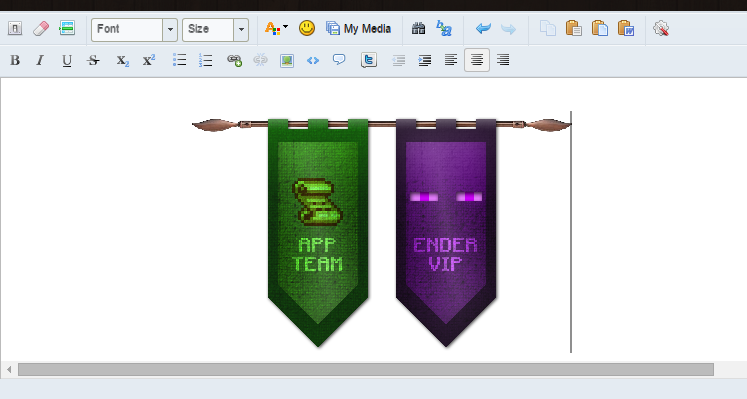This screenshot has height=399, width=747.
Task: Click Paste from Word icon
Action: pyautogui.click(x=626, y=29)
